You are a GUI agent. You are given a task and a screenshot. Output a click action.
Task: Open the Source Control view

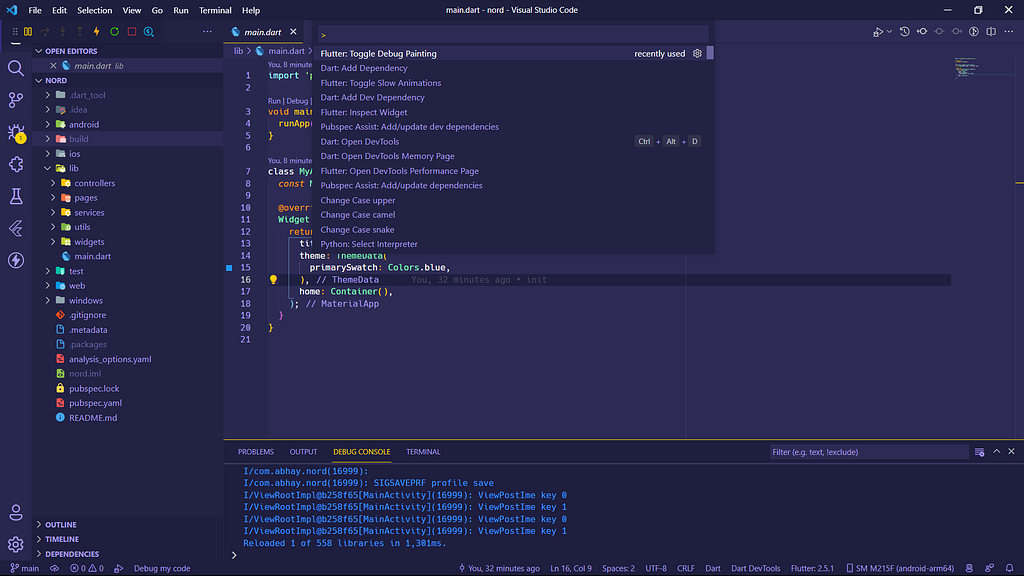coord(16,100)
